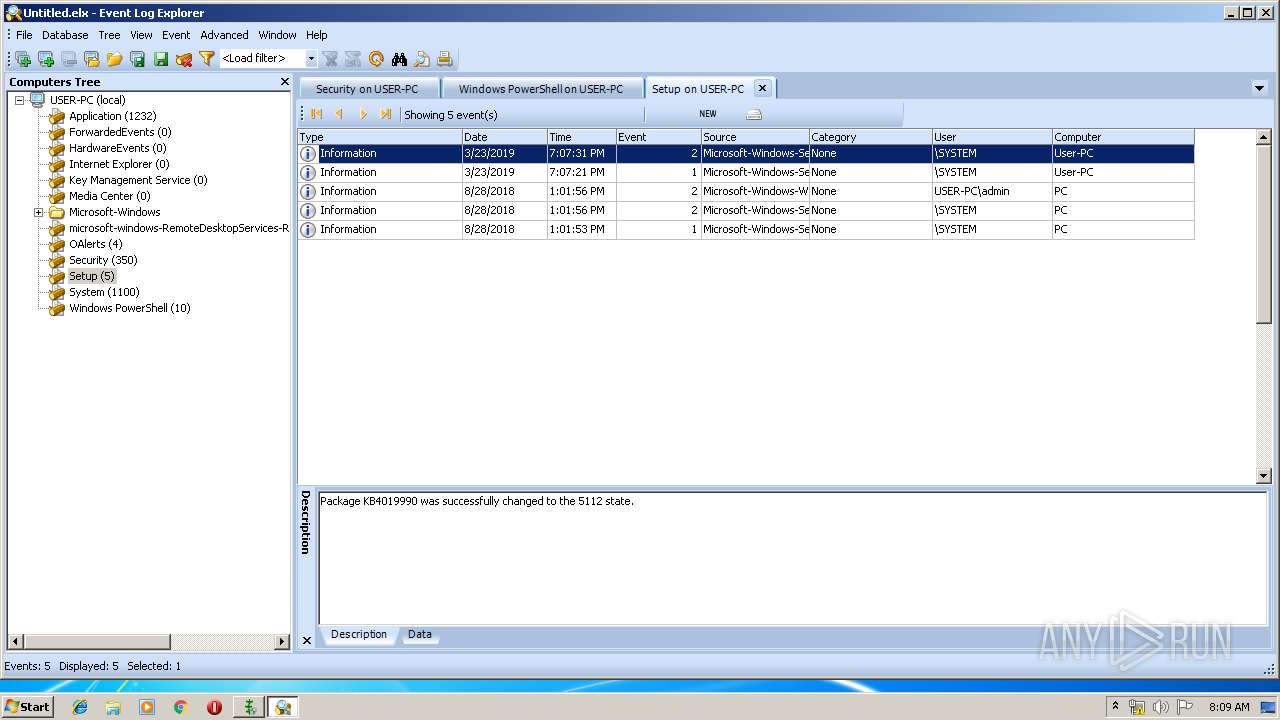Select HardwareEvents (0) log

click(117, 148)
